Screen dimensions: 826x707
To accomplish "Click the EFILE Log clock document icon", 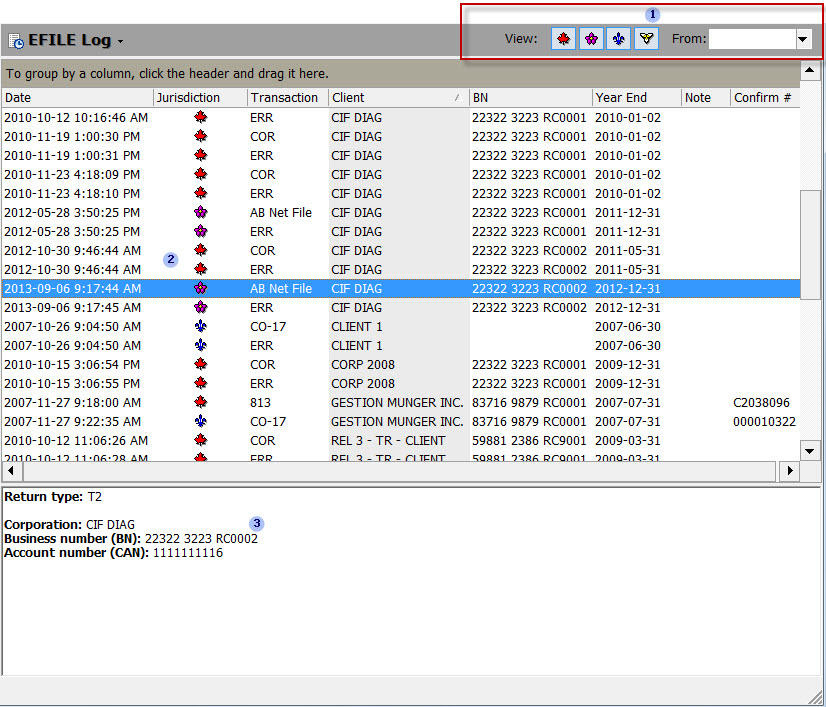I will (x=16, y=41).
